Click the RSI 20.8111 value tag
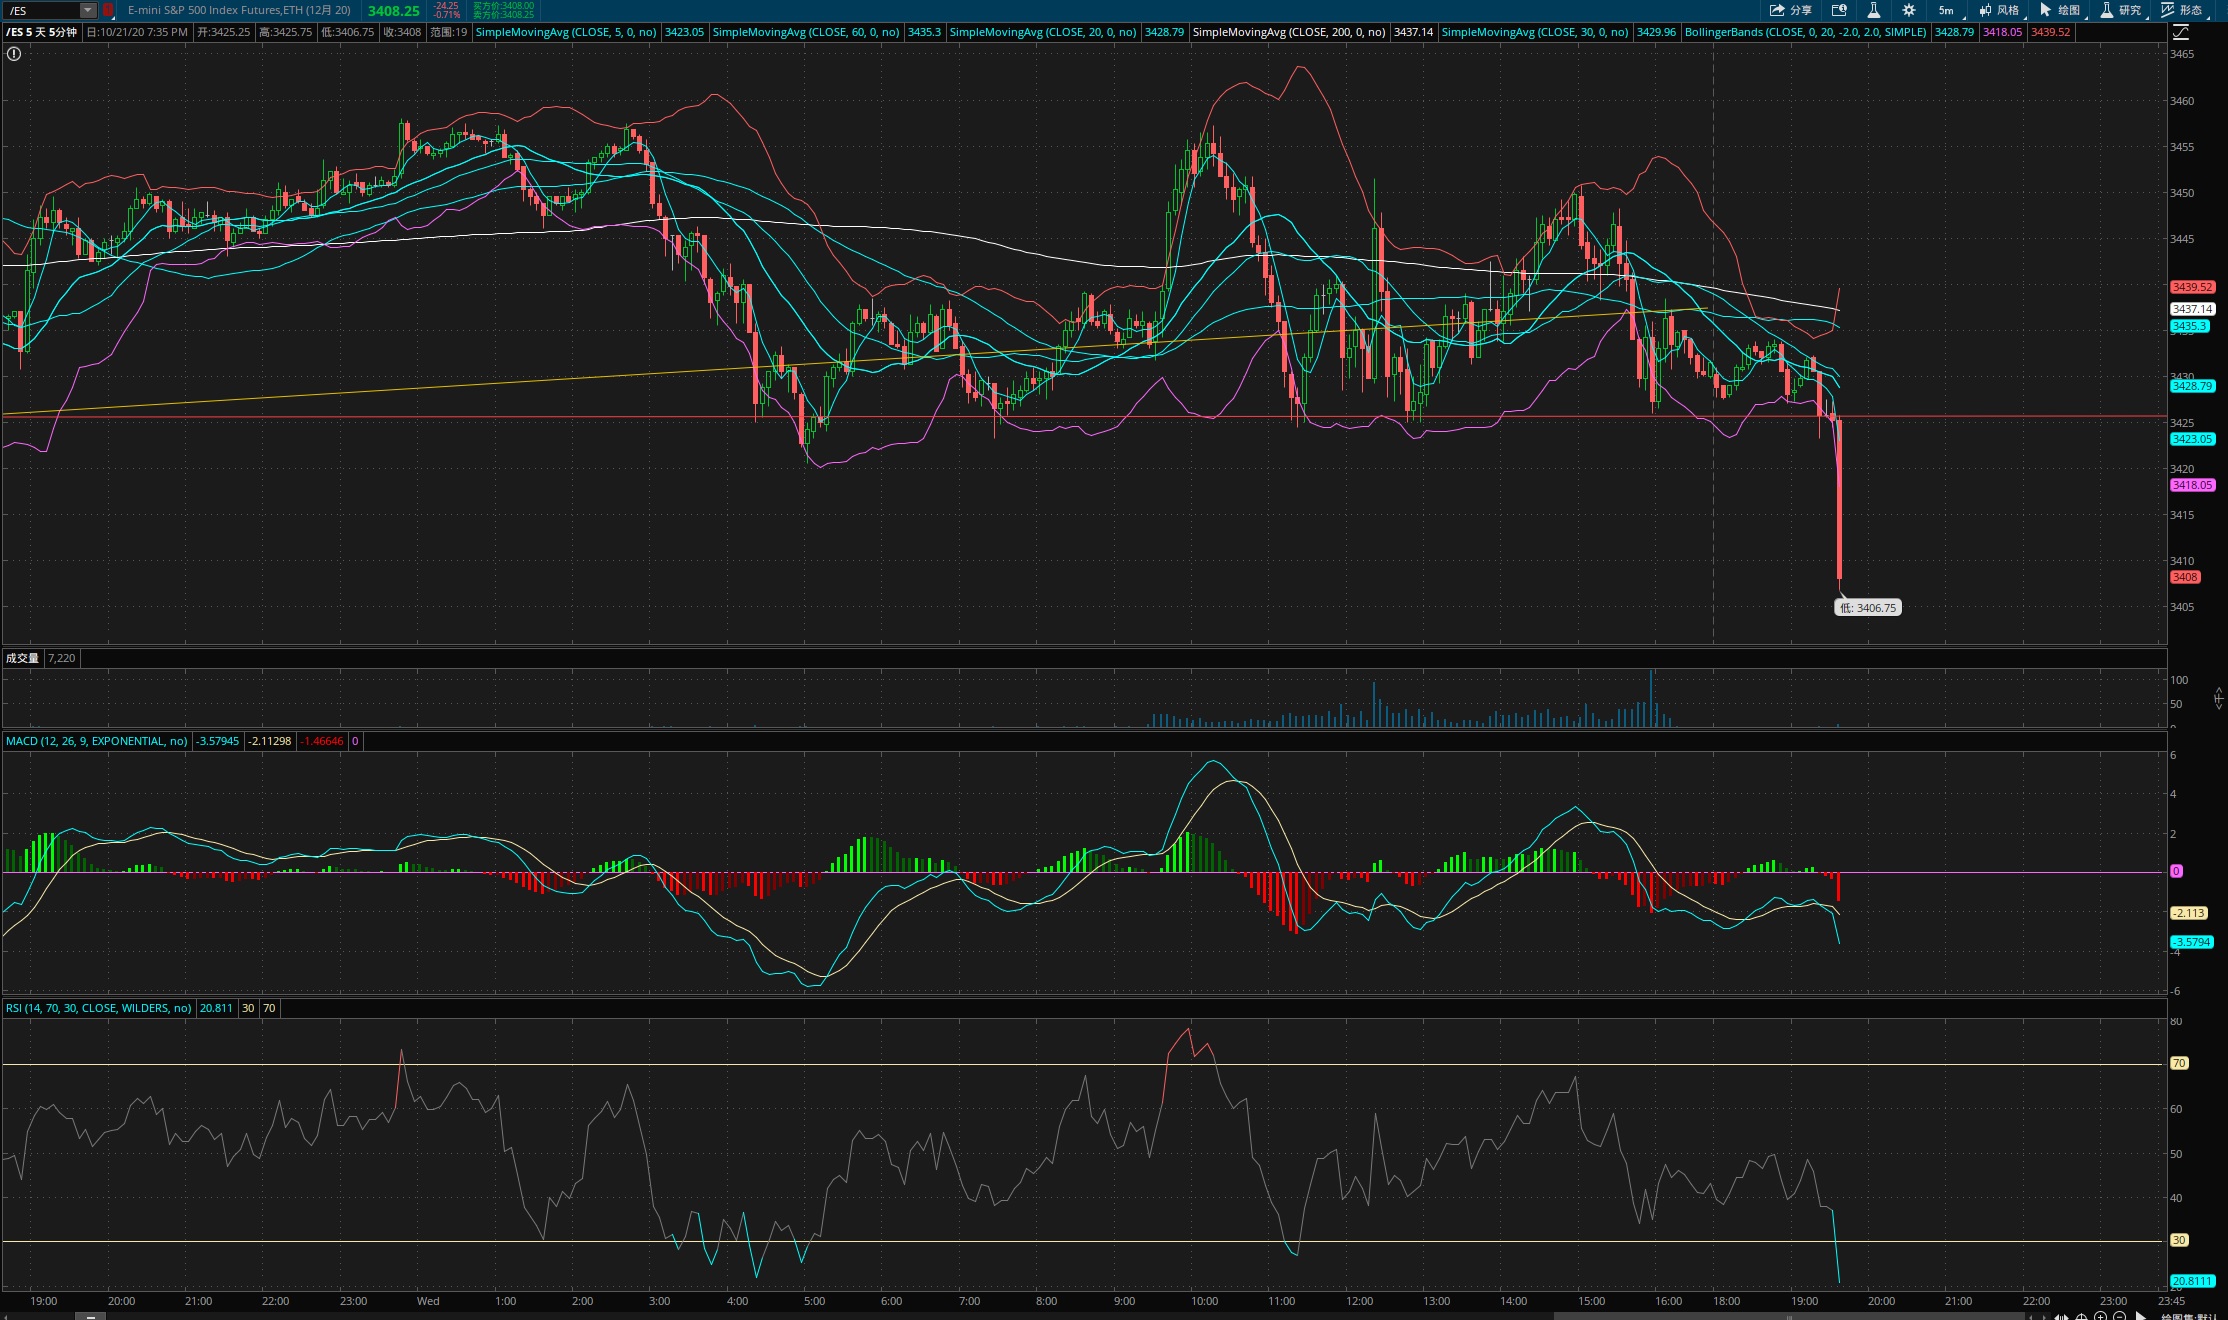Image resolution: width=2228 pixels, height=1320 pixels. tap(2192, 1281)
